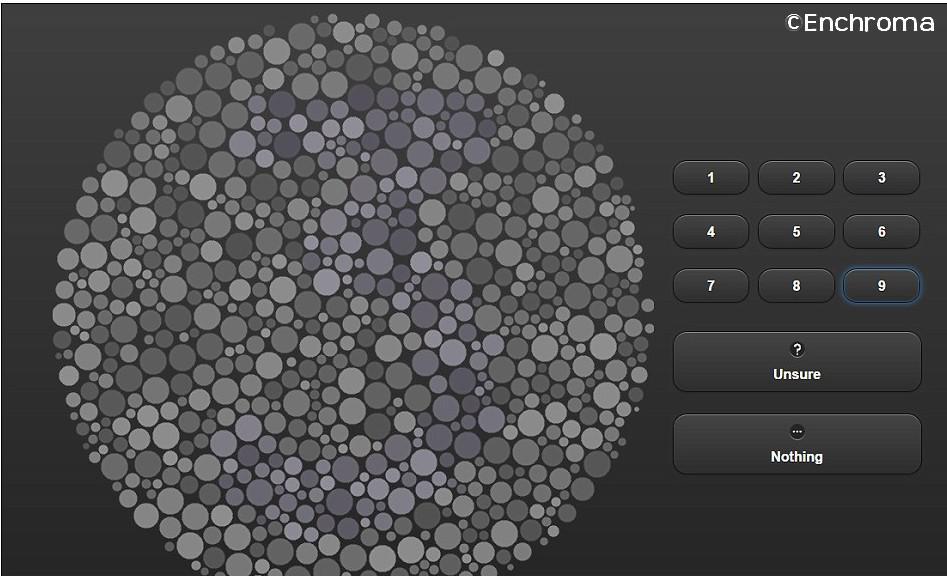Answer with the number 5

(796, 232)
